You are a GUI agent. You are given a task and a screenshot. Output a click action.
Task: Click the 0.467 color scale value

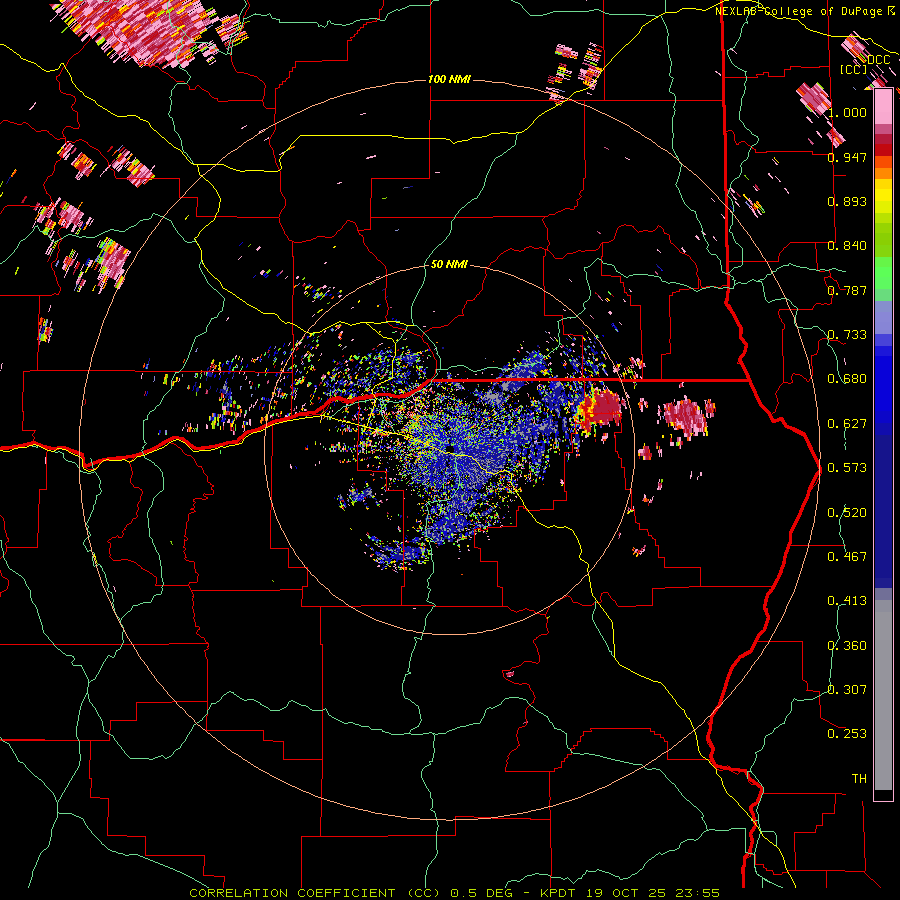[847, 557]
